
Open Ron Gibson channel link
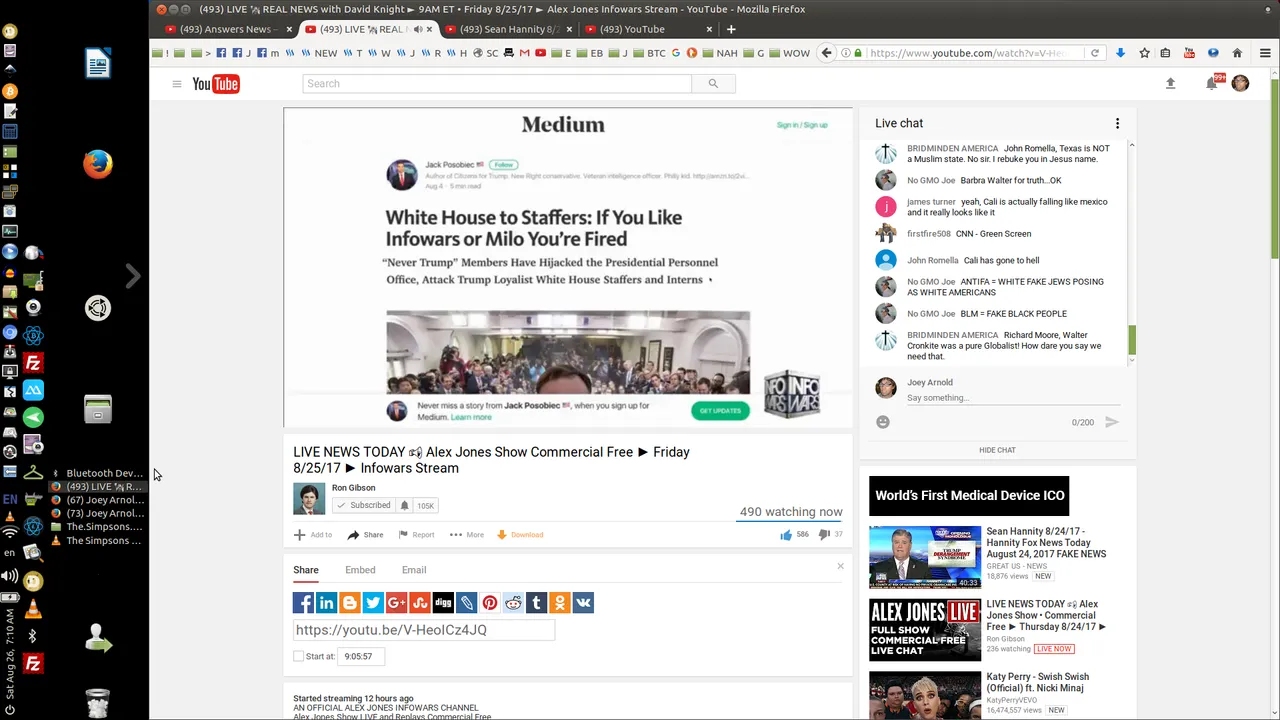click(354, 488)
